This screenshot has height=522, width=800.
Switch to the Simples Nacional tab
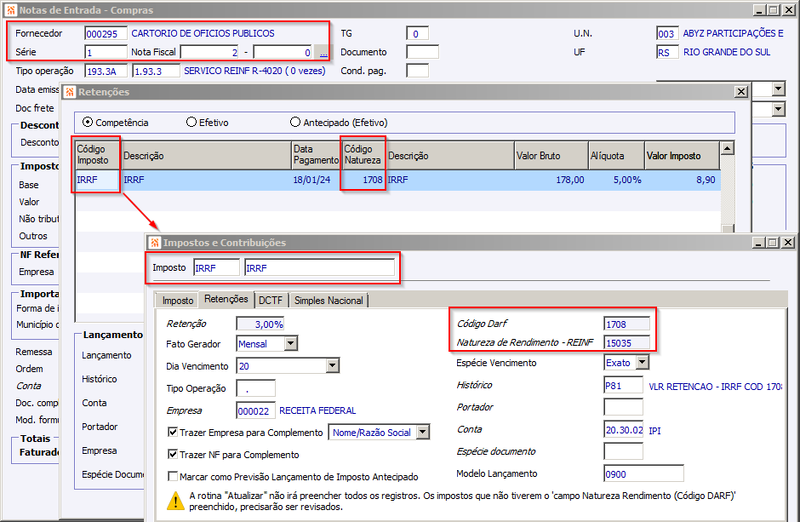329,301
